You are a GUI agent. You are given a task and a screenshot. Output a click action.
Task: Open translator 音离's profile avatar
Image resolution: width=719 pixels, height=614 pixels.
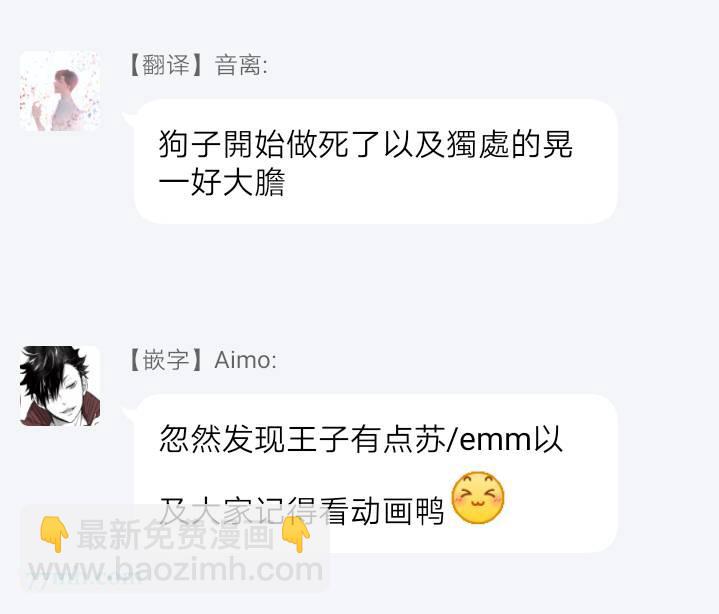60,91
